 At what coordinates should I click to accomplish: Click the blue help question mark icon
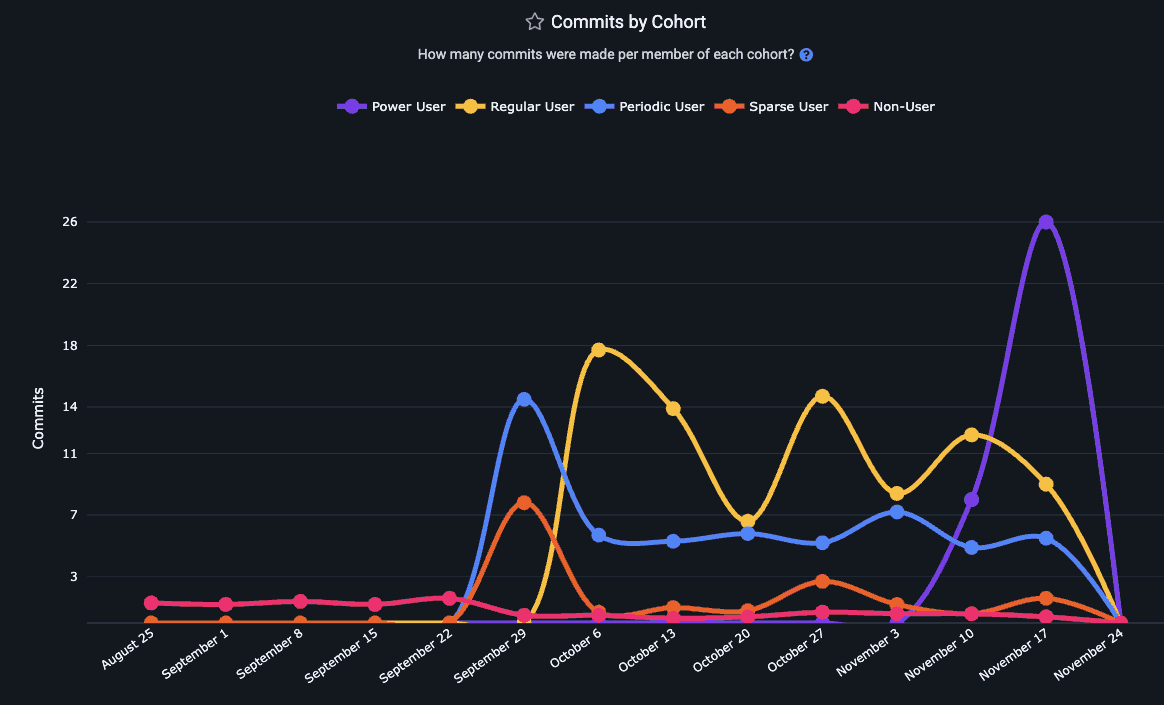click(x=806, y=55)
